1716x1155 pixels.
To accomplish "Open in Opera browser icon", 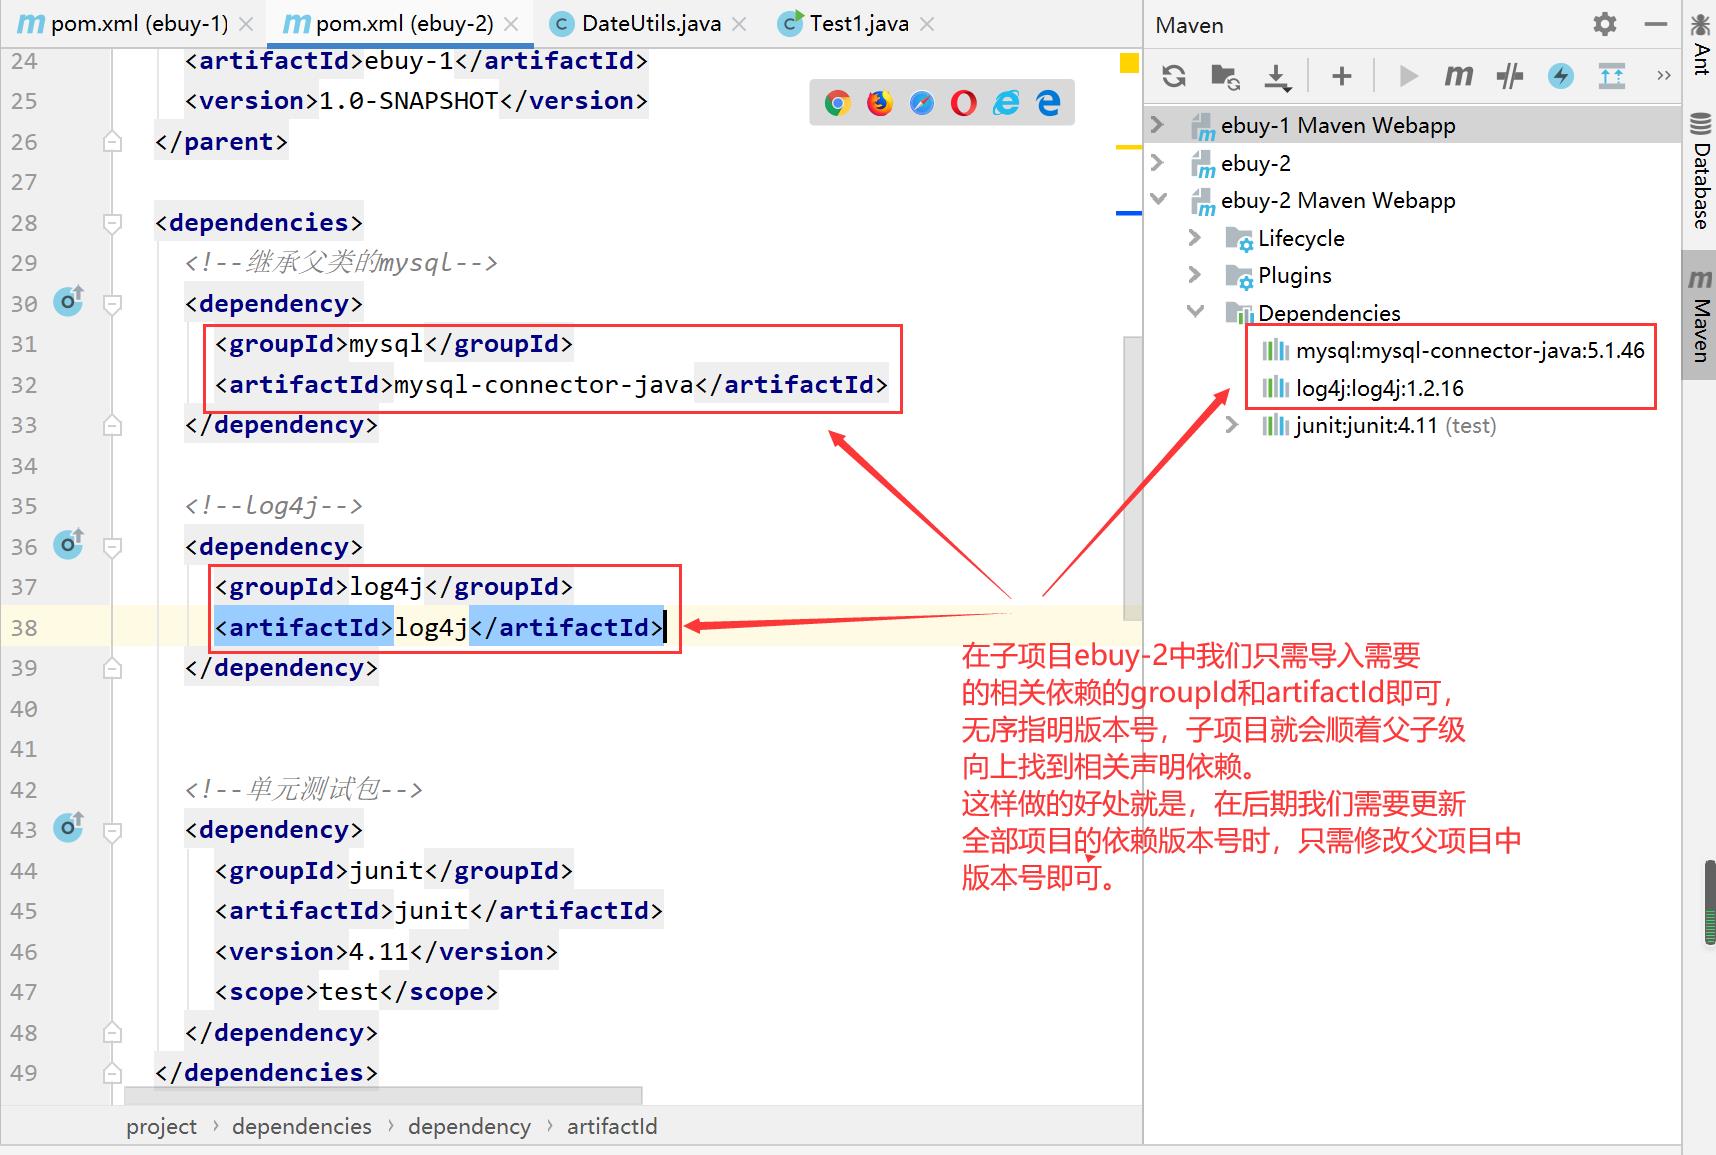I will click(964, 103).
